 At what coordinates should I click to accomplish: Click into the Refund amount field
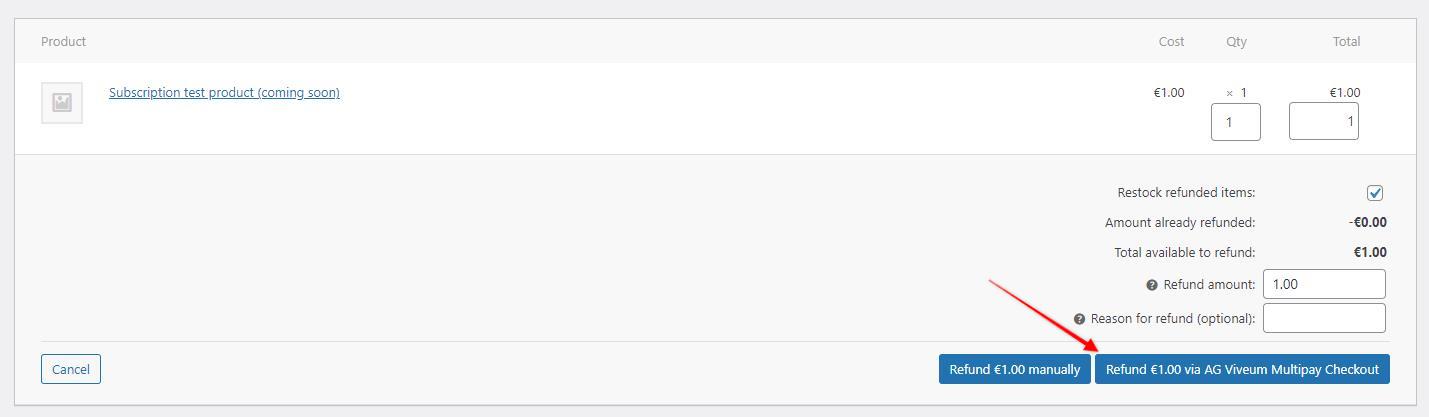pyautogui.click(x=1324, y=284)
